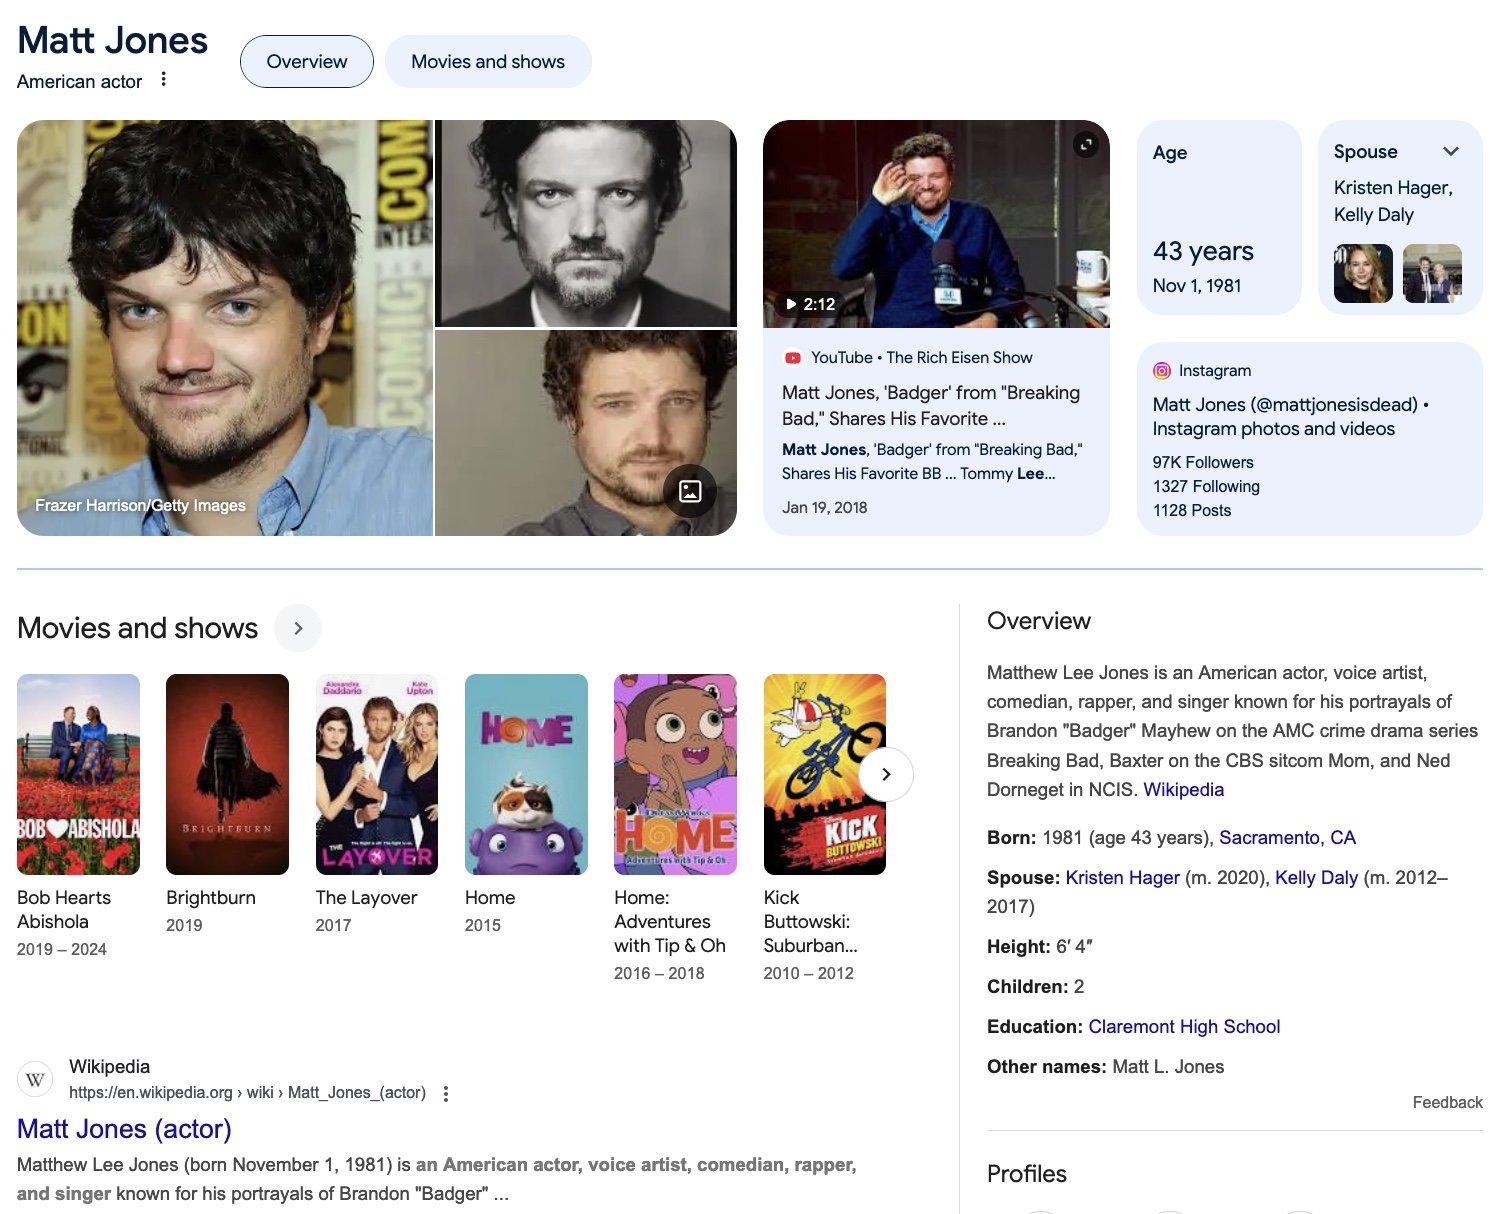
Task: Open the Home 2015 poster
Action: [x=526, y=774]
